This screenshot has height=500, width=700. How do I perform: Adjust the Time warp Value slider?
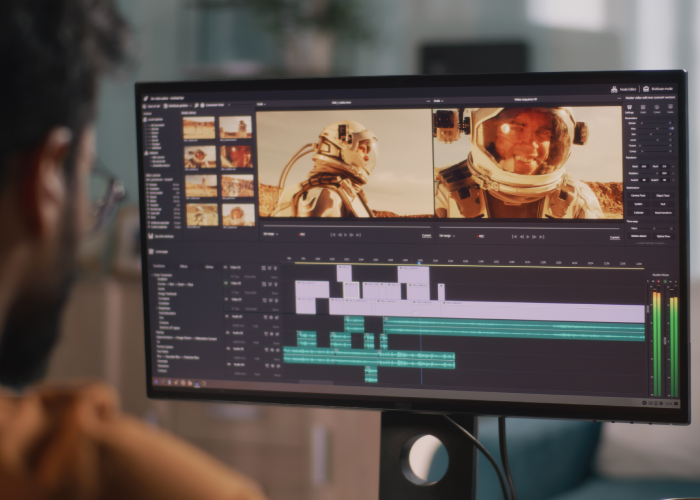[655, 228]
